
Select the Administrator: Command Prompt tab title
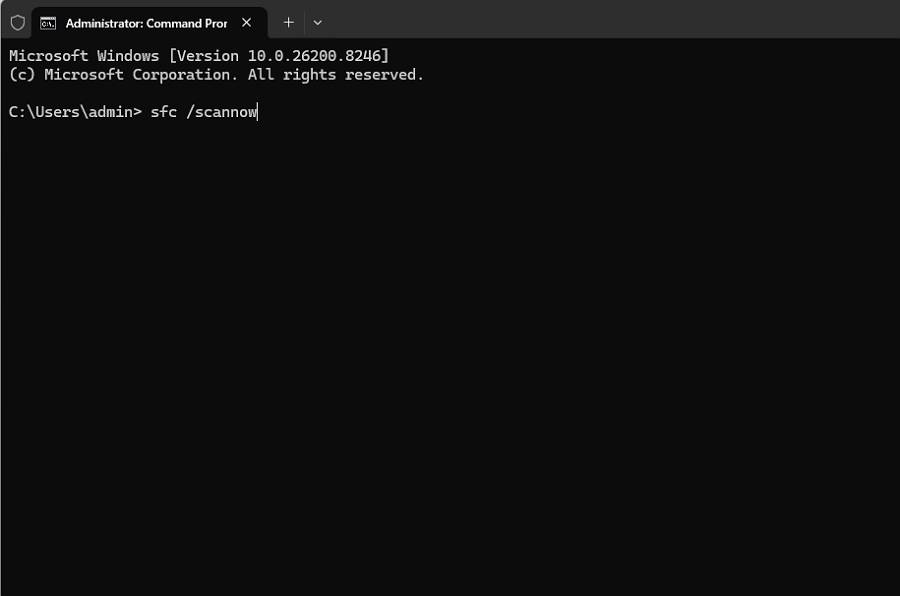146,22
